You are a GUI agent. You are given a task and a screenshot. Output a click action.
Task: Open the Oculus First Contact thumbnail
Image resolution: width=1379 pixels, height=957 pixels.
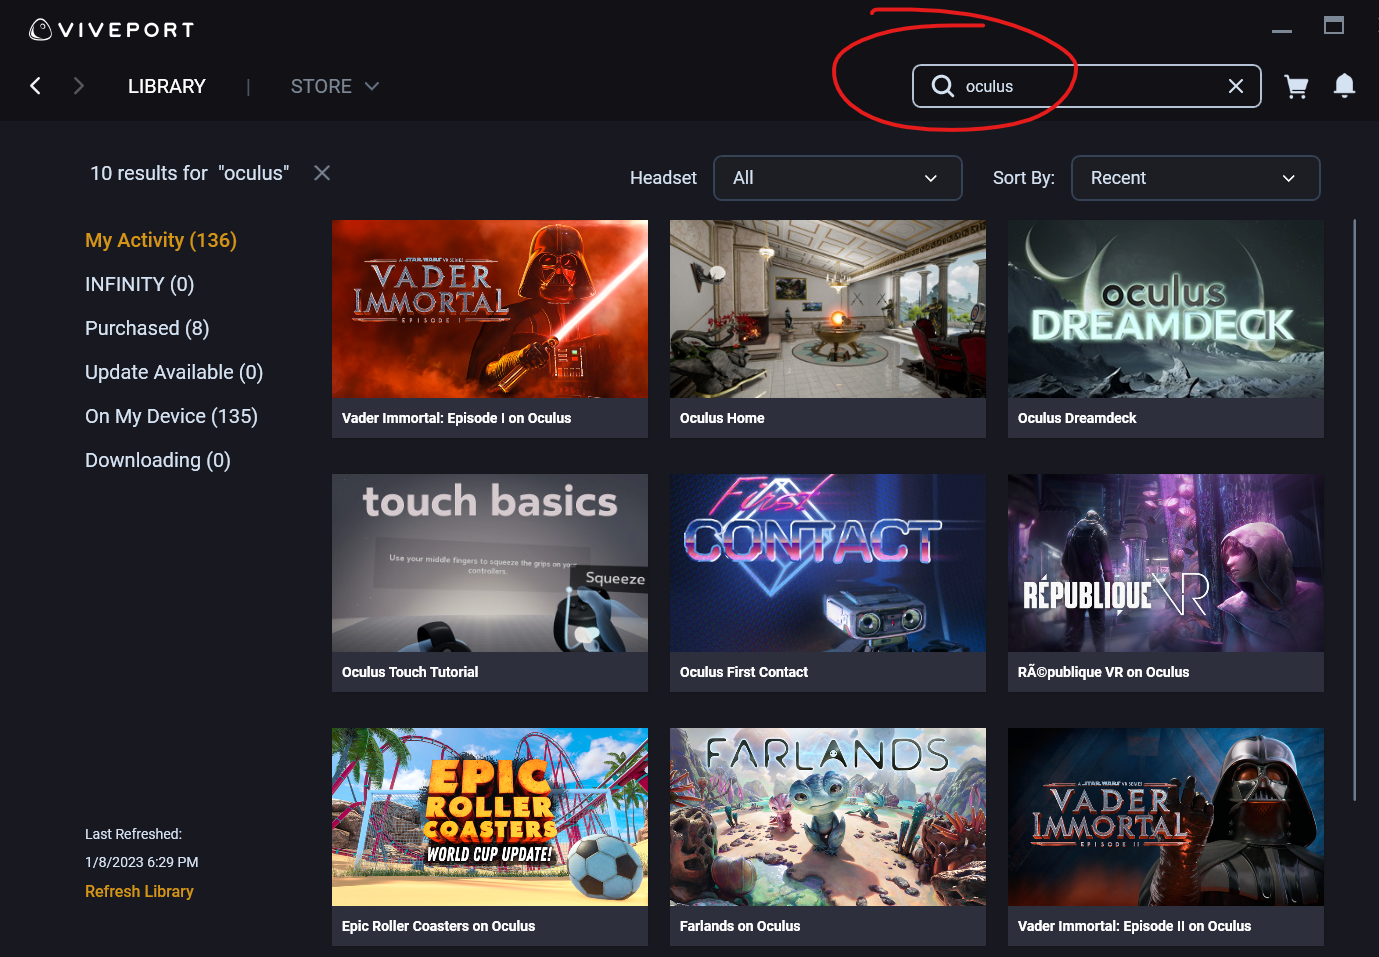828,563
